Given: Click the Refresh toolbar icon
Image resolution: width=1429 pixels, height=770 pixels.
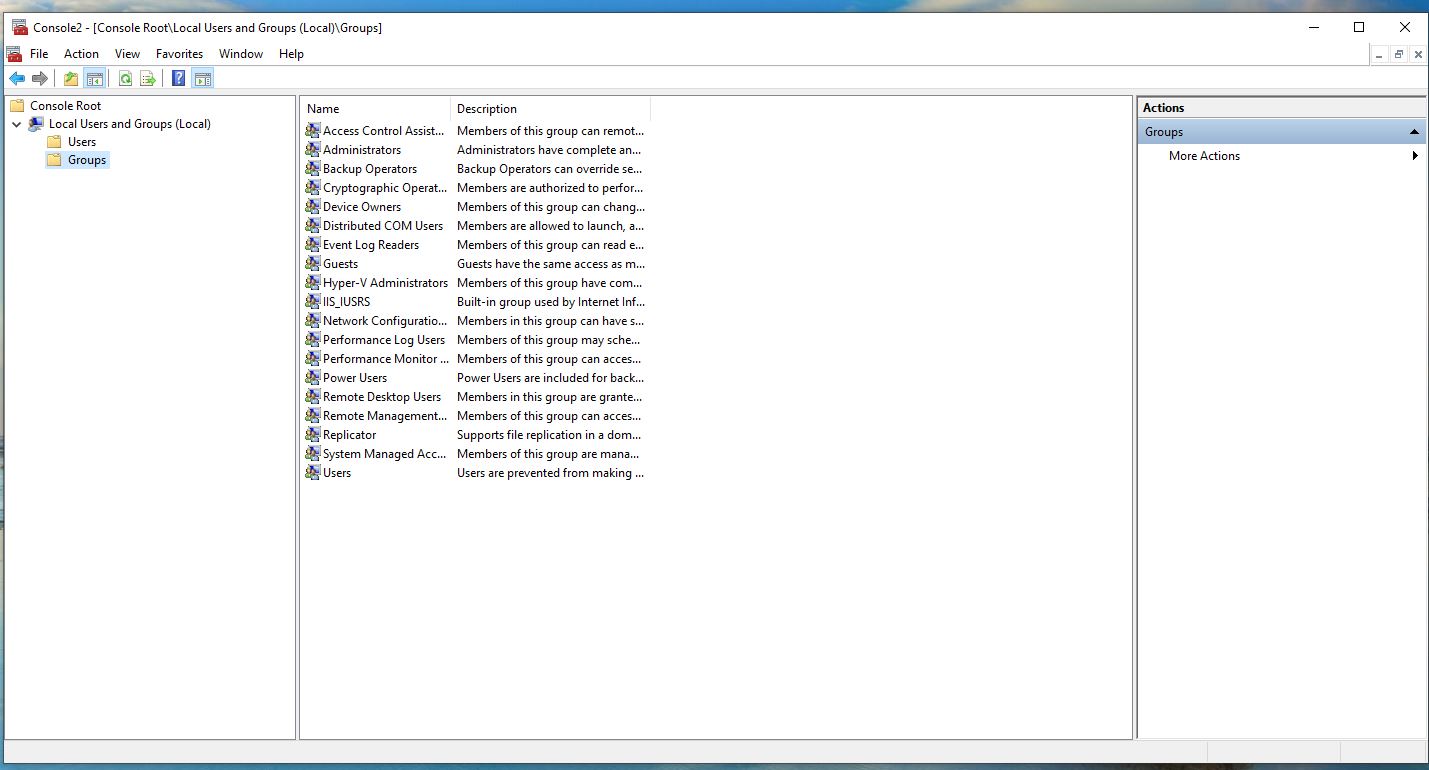Looking at the screenshot, I should [125, 79].
